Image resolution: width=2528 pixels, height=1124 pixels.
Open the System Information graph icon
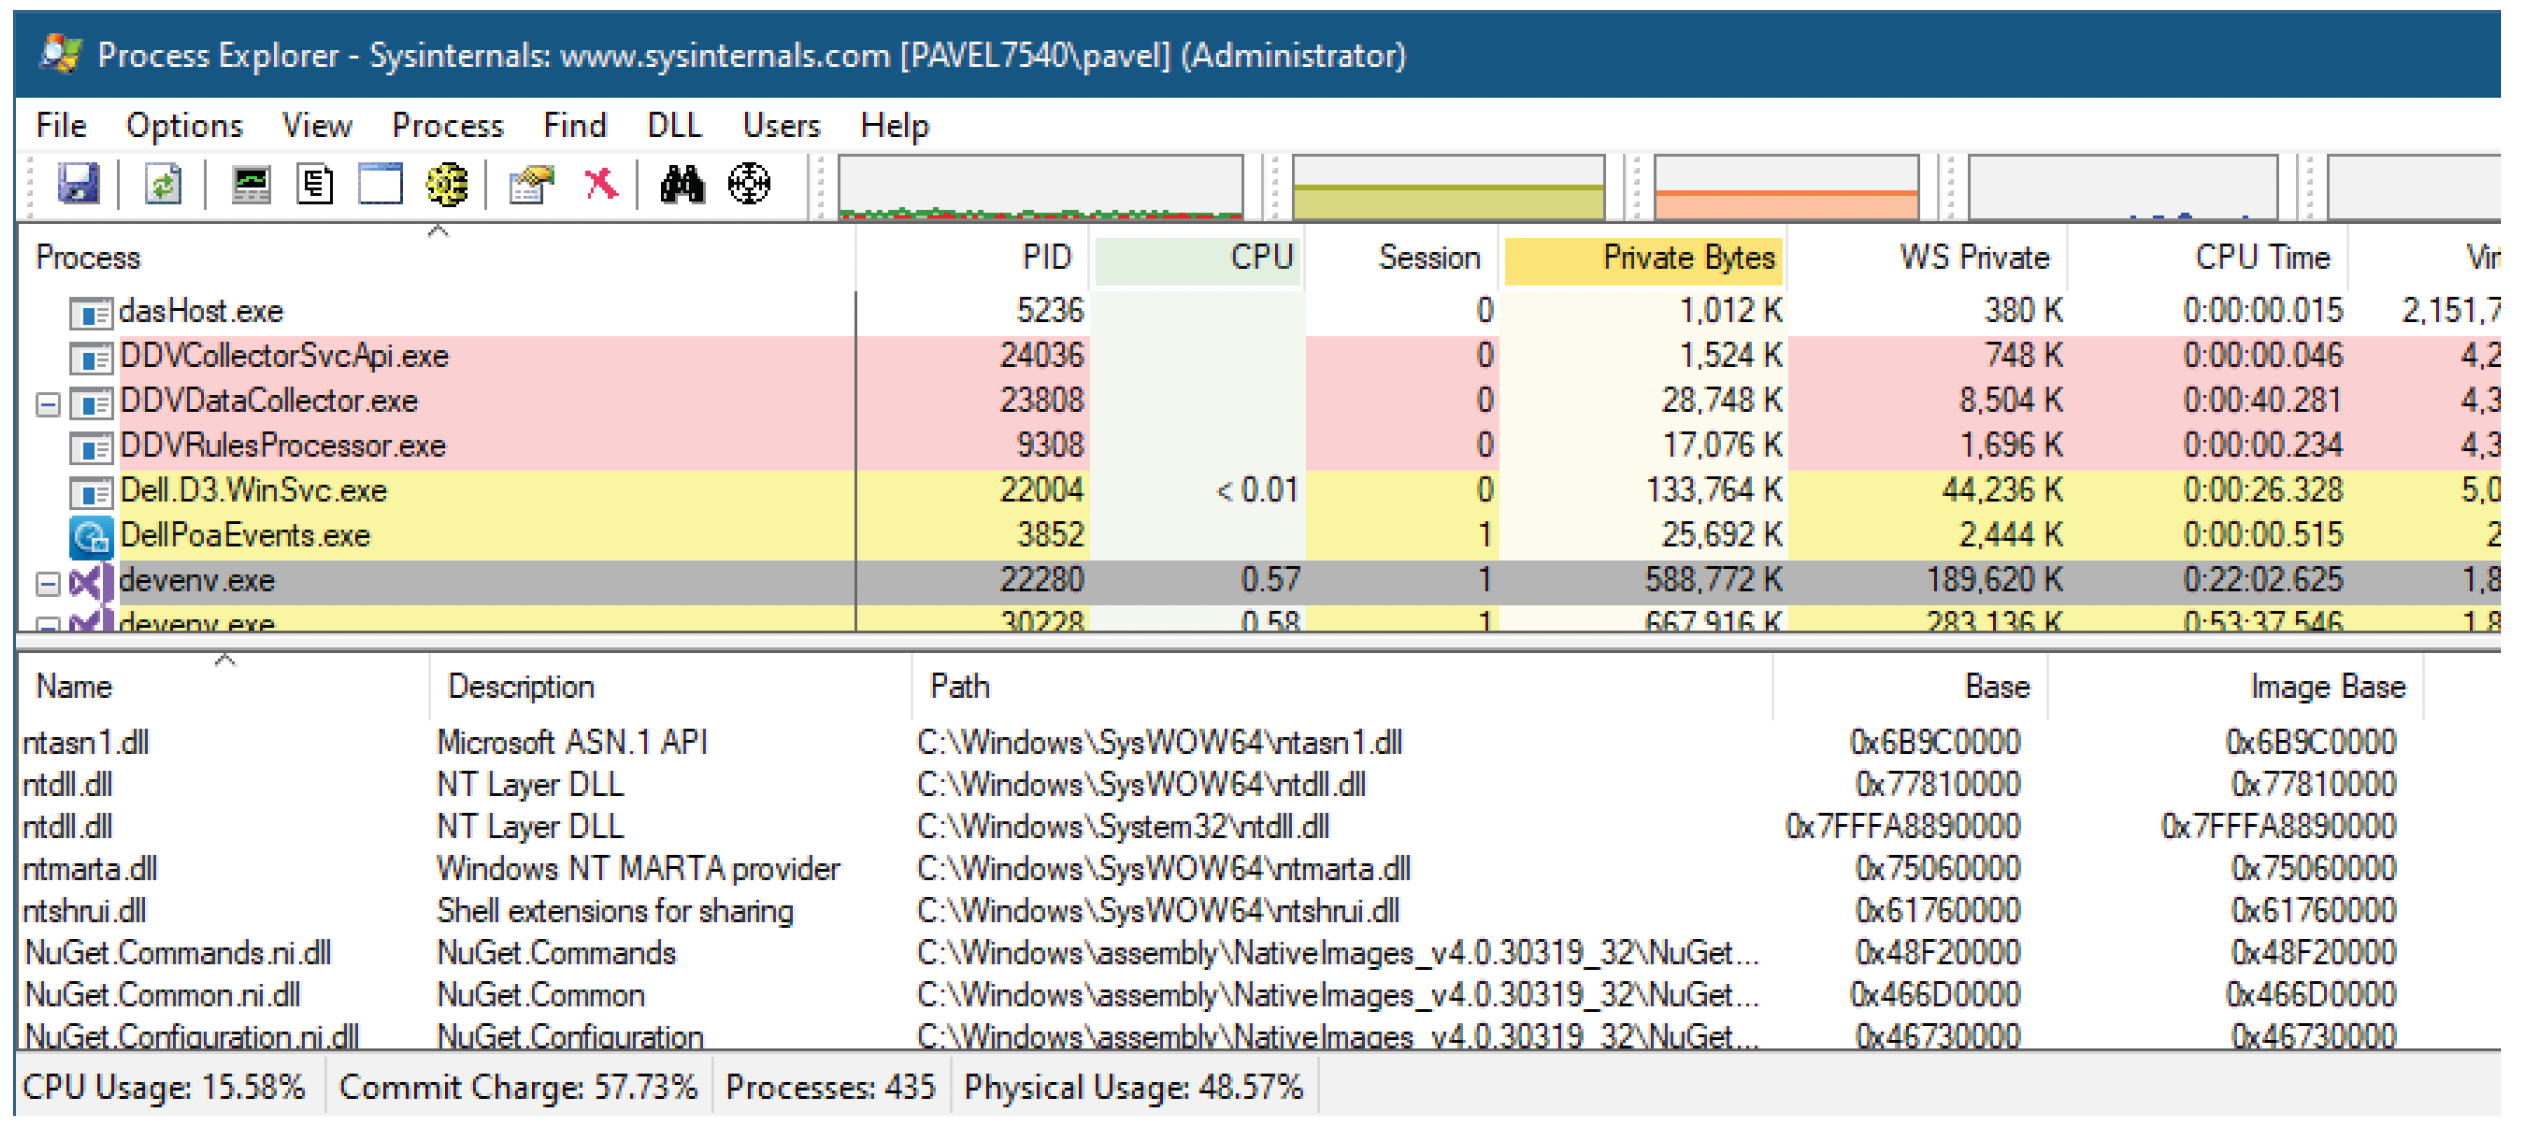[x=251, y=184]
